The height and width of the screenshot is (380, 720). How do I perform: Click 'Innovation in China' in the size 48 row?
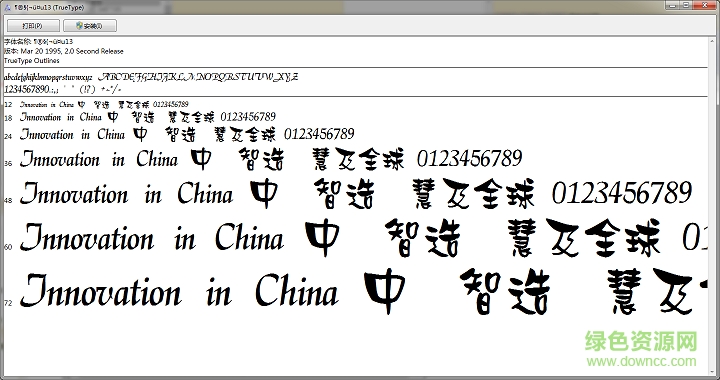click(127, 193)
